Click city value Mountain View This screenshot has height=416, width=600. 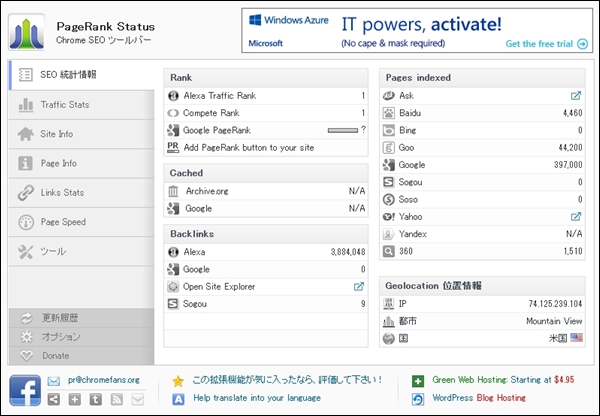tap(554, 321)
